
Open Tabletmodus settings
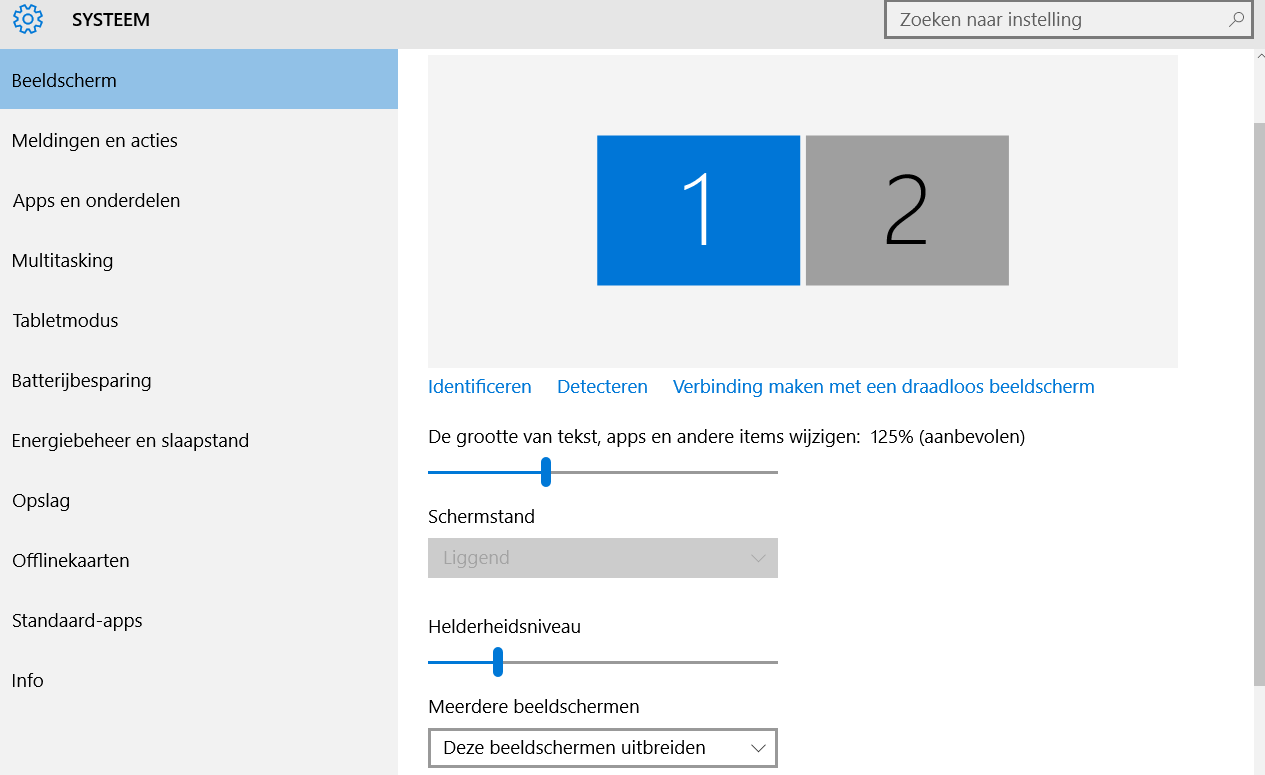click(199, 320)
